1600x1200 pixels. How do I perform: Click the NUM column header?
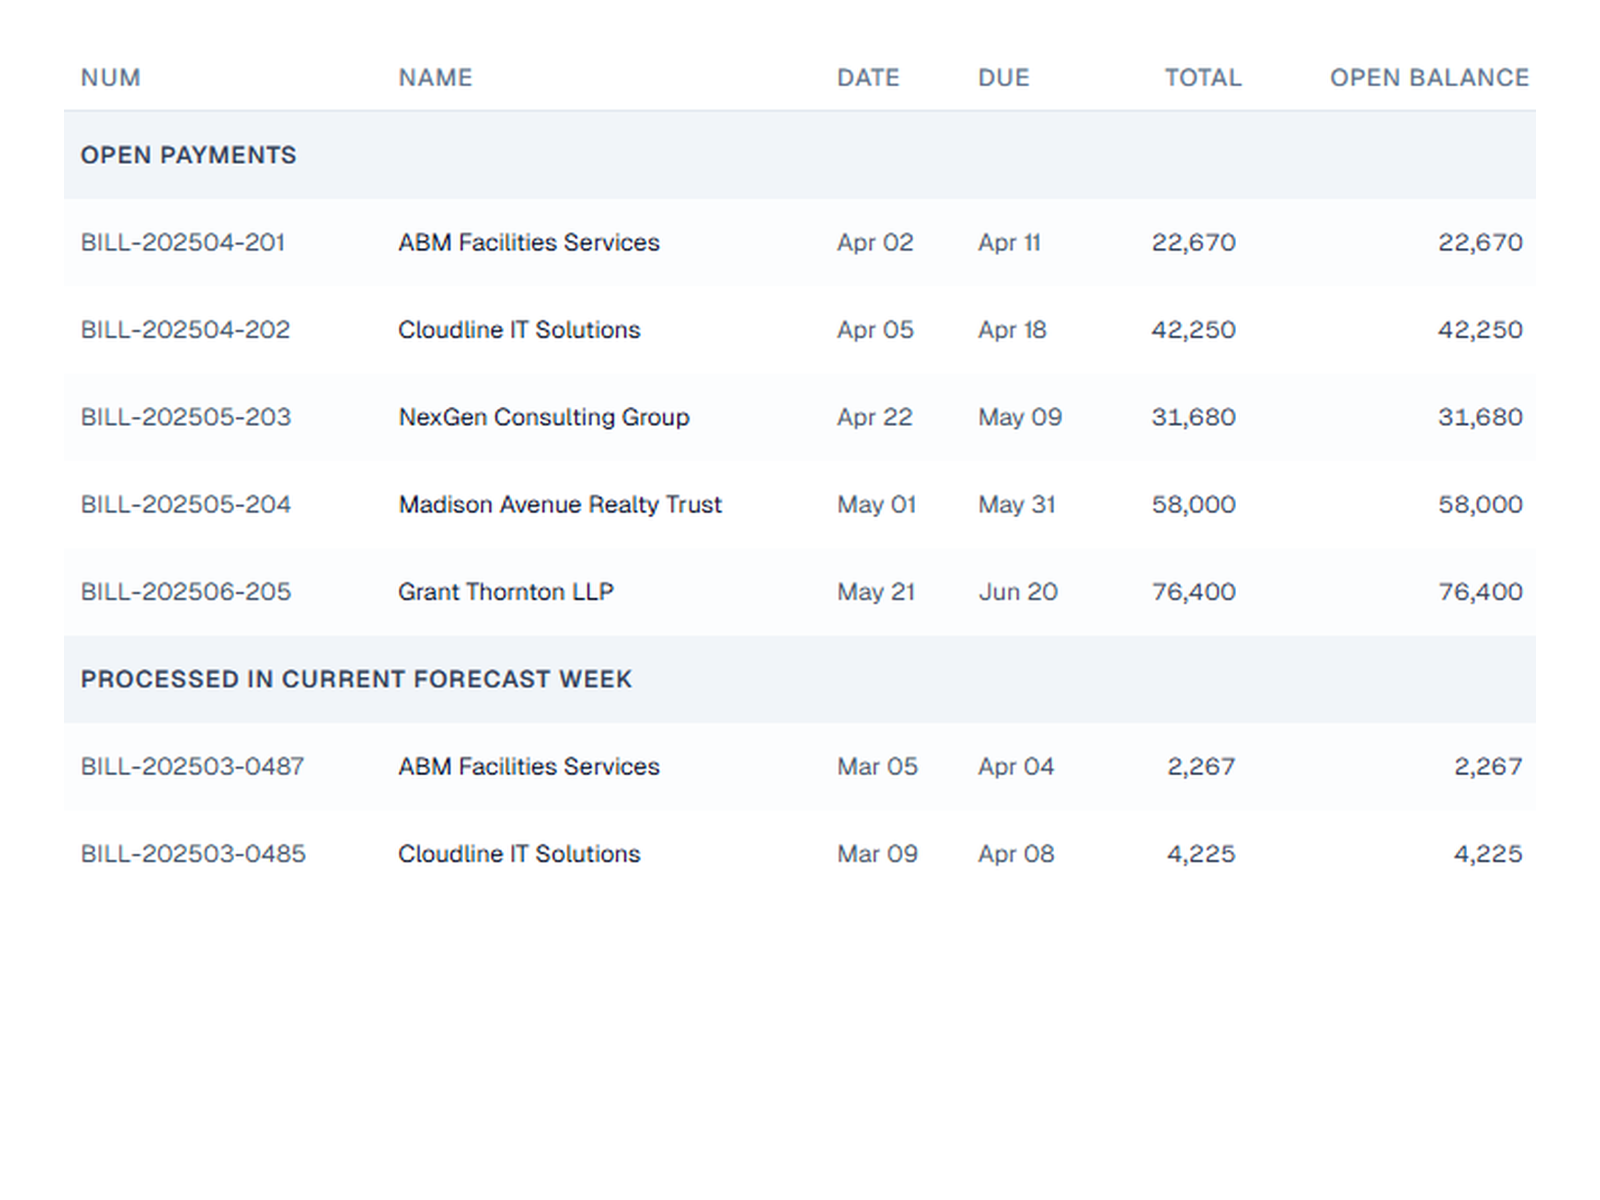tap(110, 78)
